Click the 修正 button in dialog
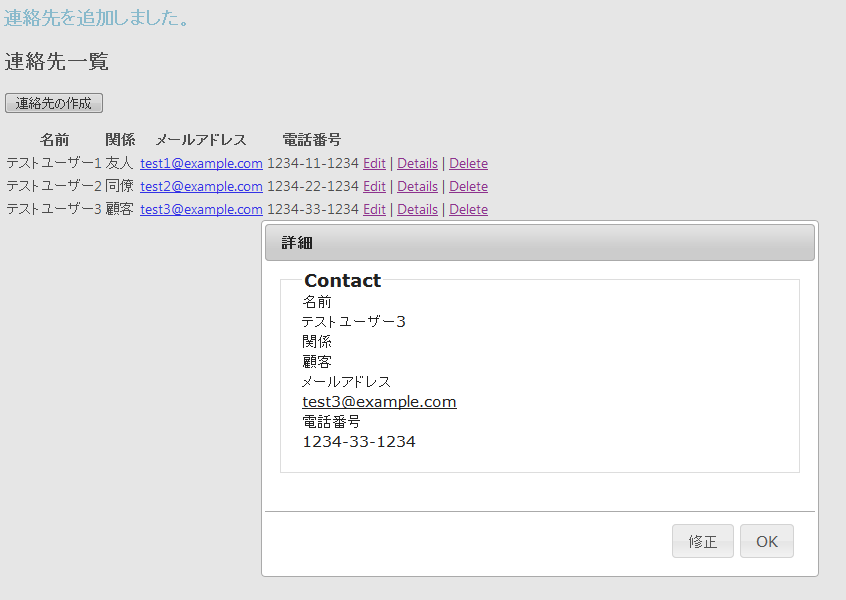 click(702, 541)
